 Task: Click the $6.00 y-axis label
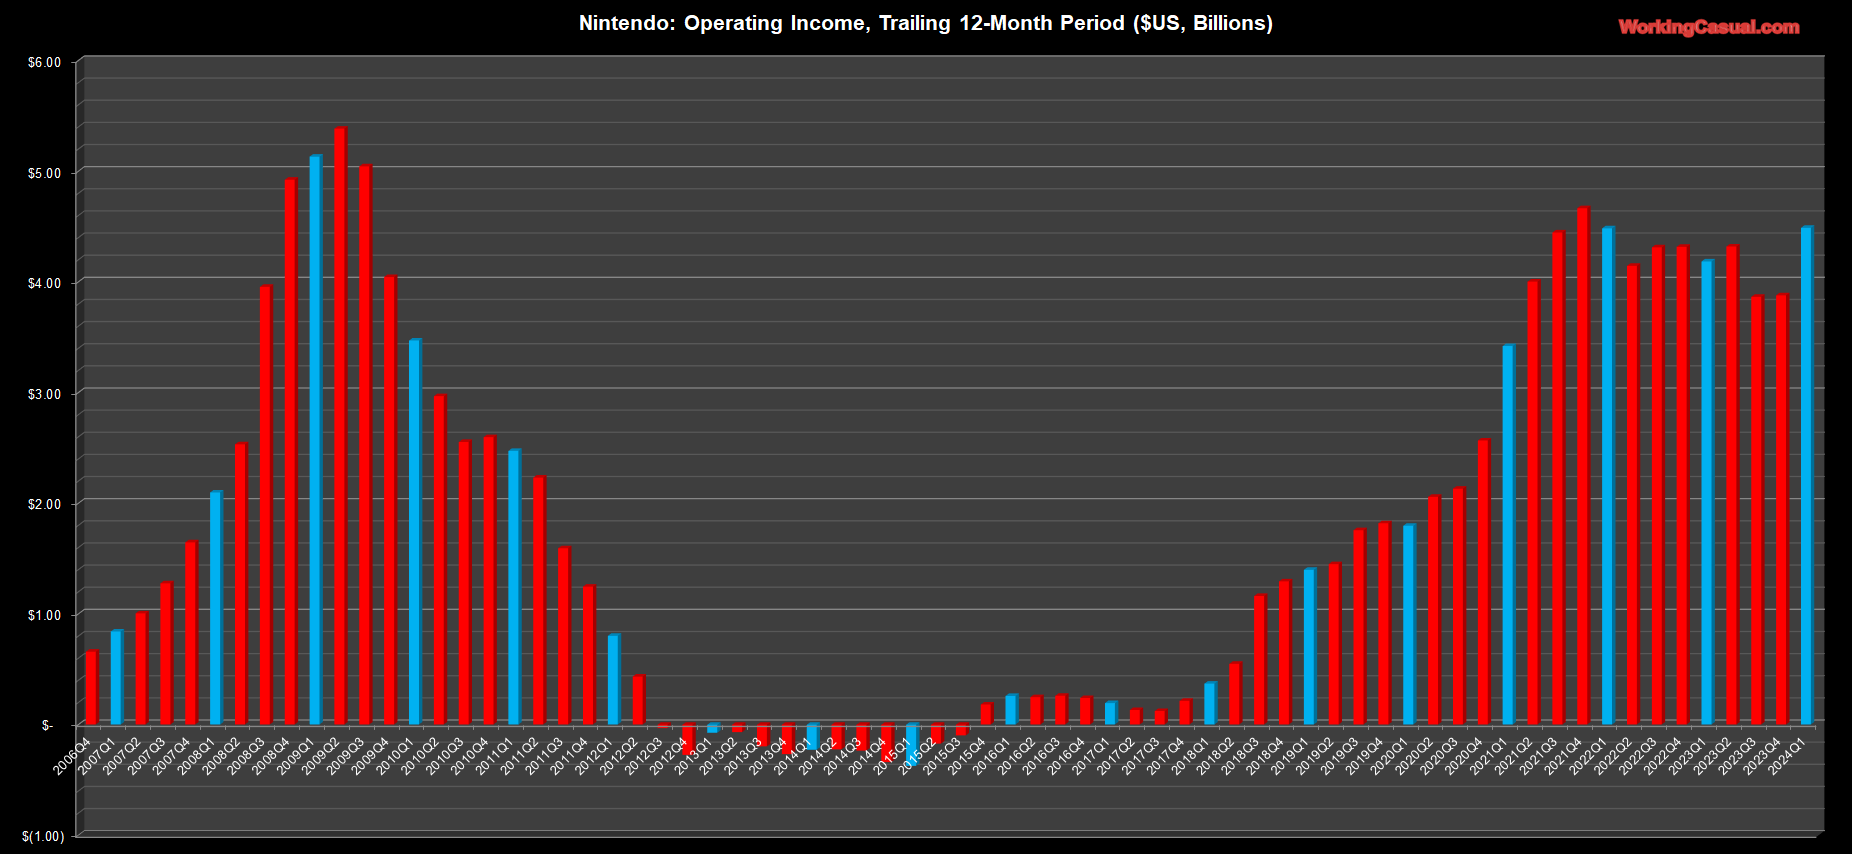tap(44, 62)
